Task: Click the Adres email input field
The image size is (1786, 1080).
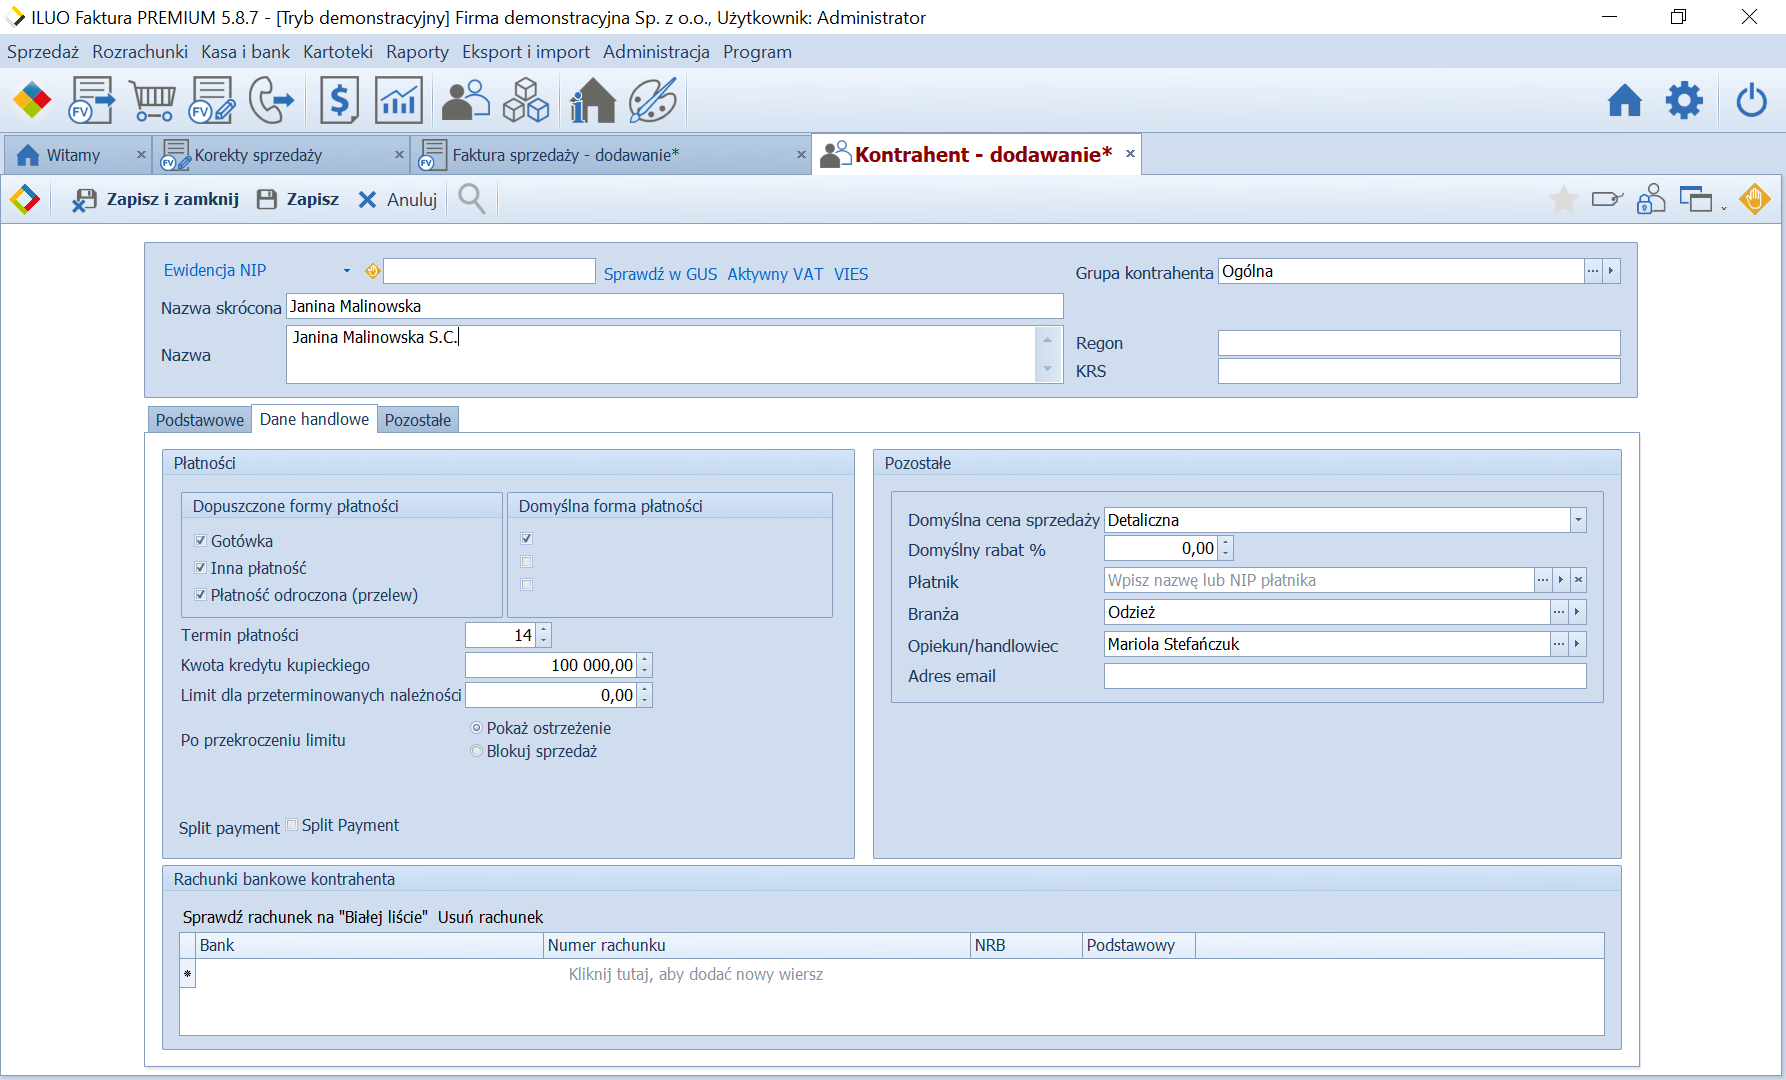Action: [x=1345, y=676]
